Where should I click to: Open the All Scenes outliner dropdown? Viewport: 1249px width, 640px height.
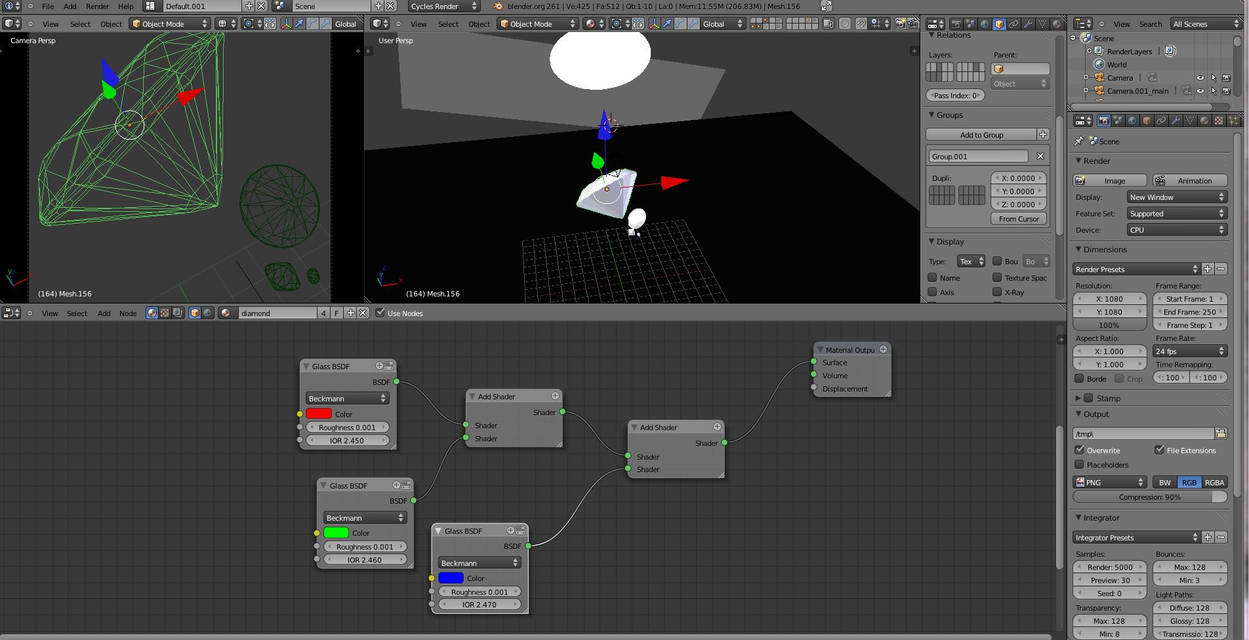[1204, 24]
